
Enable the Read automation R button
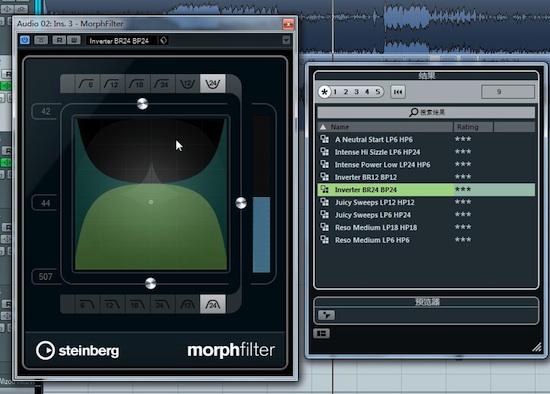tap(59, 40)
